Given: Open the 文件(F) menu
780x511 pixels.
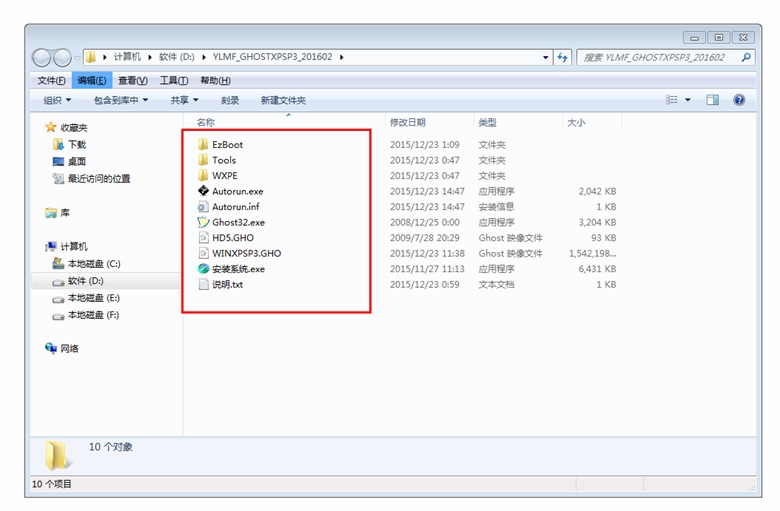Looking at the screenshot, I should pyautogui.click(x=51, y=80).
